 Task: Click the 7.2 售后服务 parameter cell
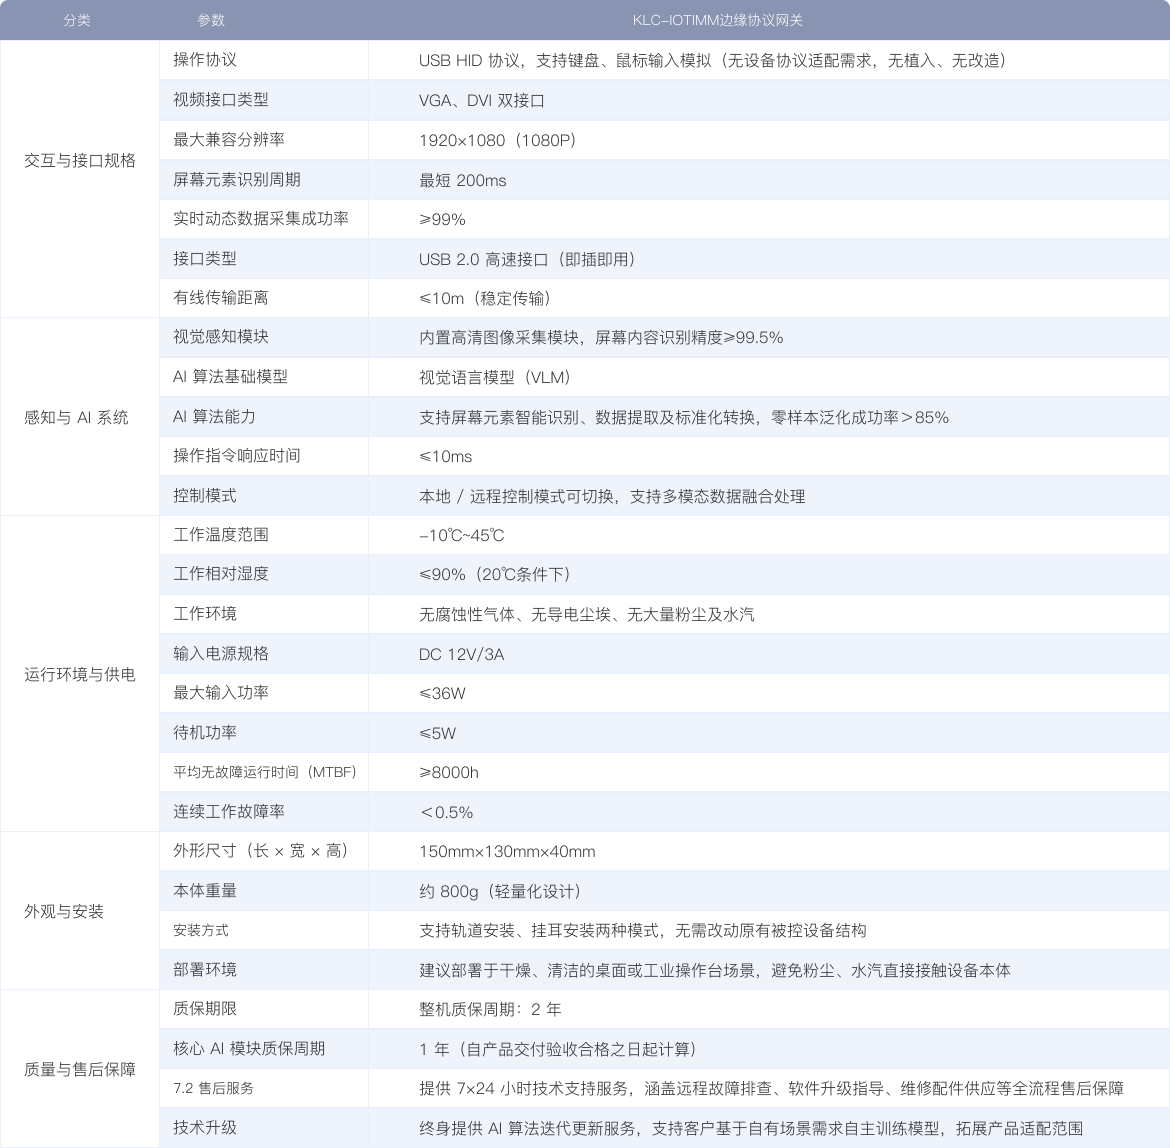213,1088
